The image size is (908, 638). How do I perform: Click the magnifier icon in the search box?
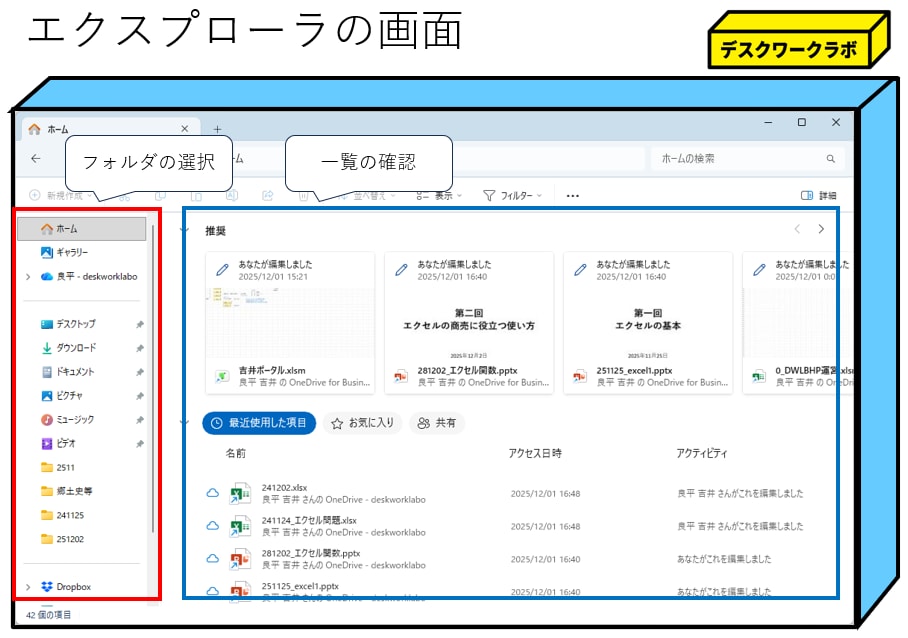pyautogui.click(x=830, y=159)
